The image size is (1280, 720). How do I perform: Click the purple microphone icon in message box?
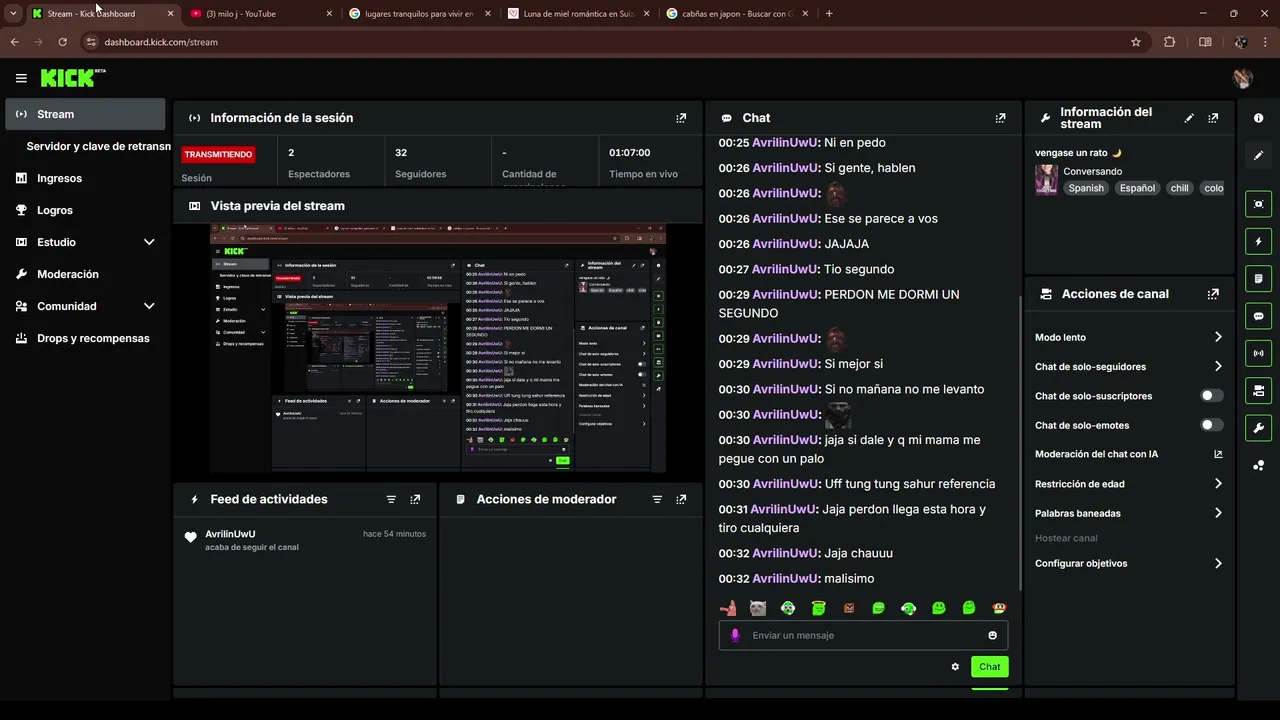(x=736, y=635)
